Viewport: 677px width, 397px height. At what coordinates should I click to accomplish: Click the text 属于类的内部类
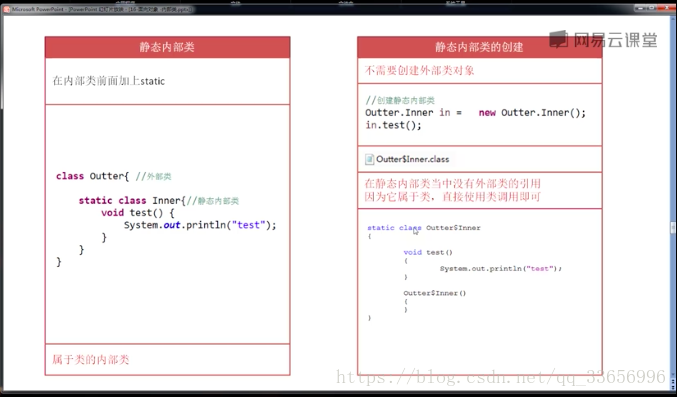coord(91,359)
